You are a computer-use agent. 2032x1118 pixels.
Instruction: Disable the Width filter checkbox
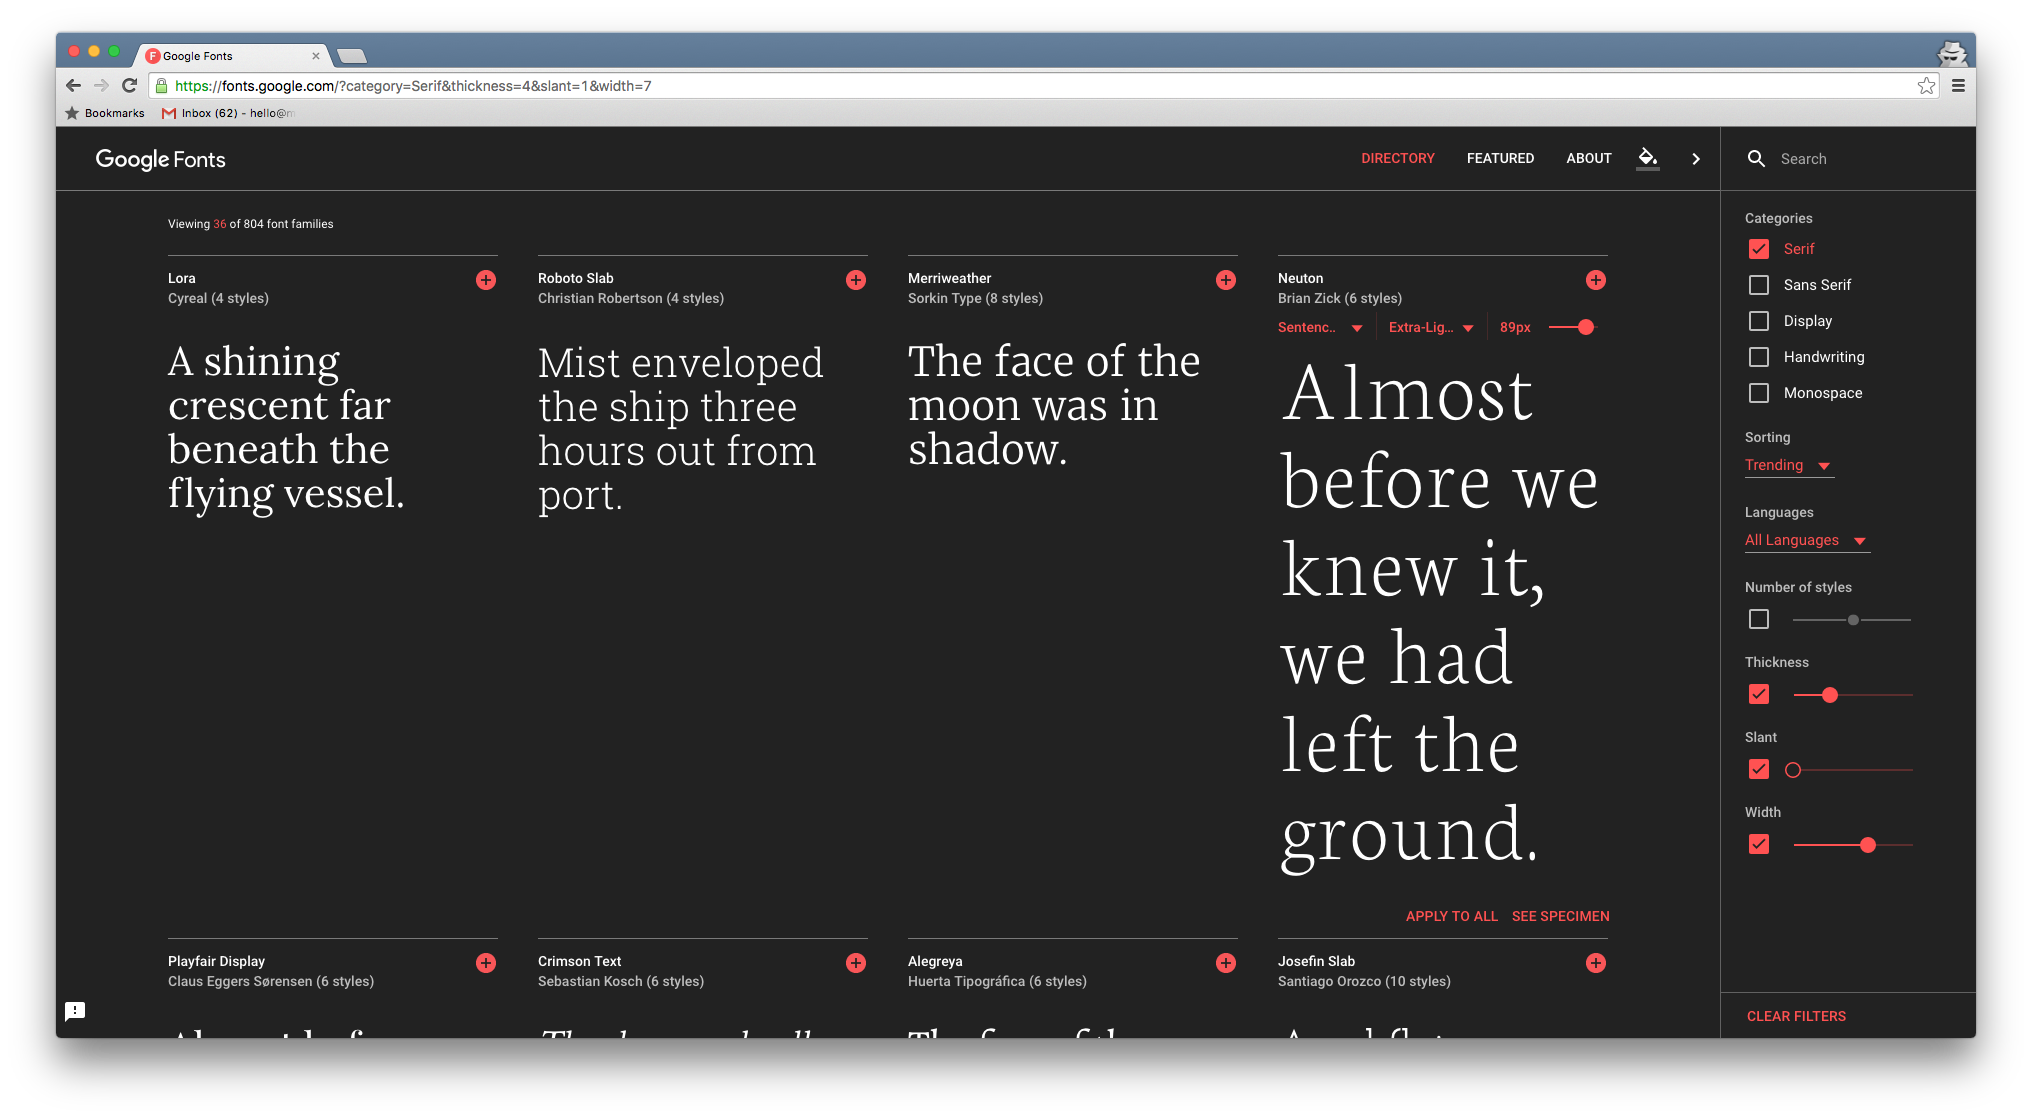click(1759, 844)
